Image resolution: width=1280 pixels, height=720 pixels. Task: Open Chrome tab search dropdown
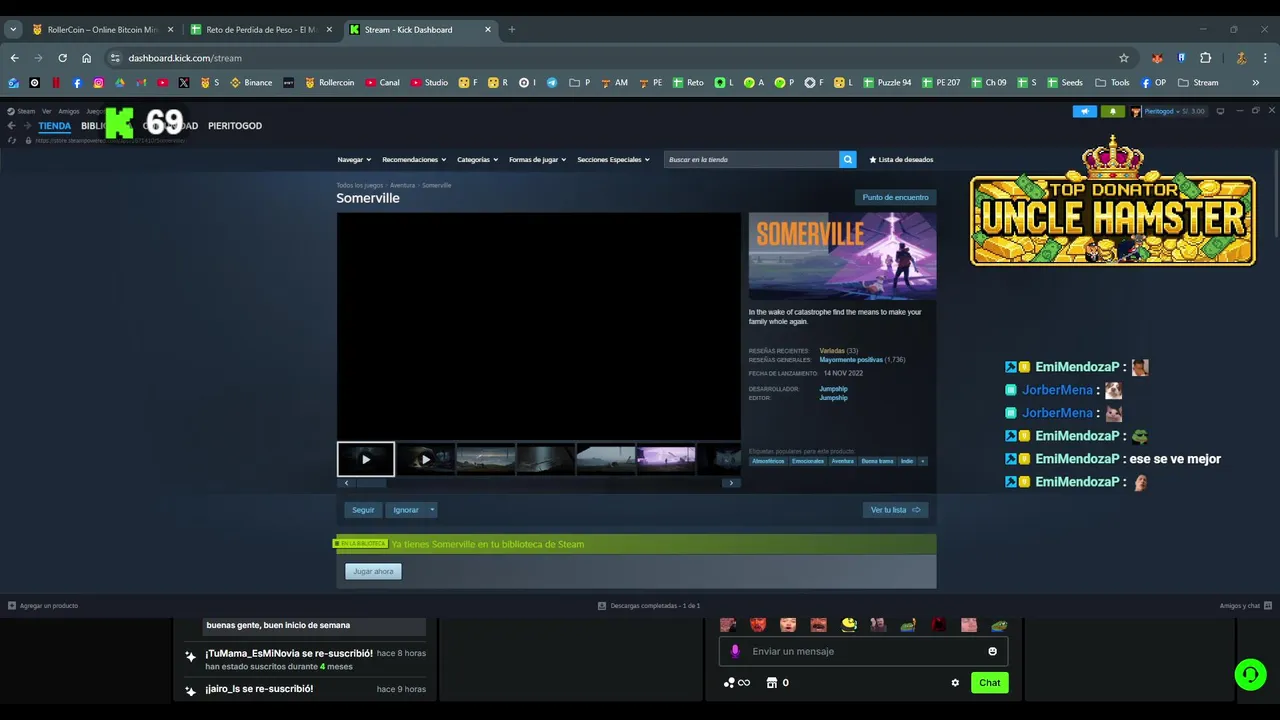13,30
